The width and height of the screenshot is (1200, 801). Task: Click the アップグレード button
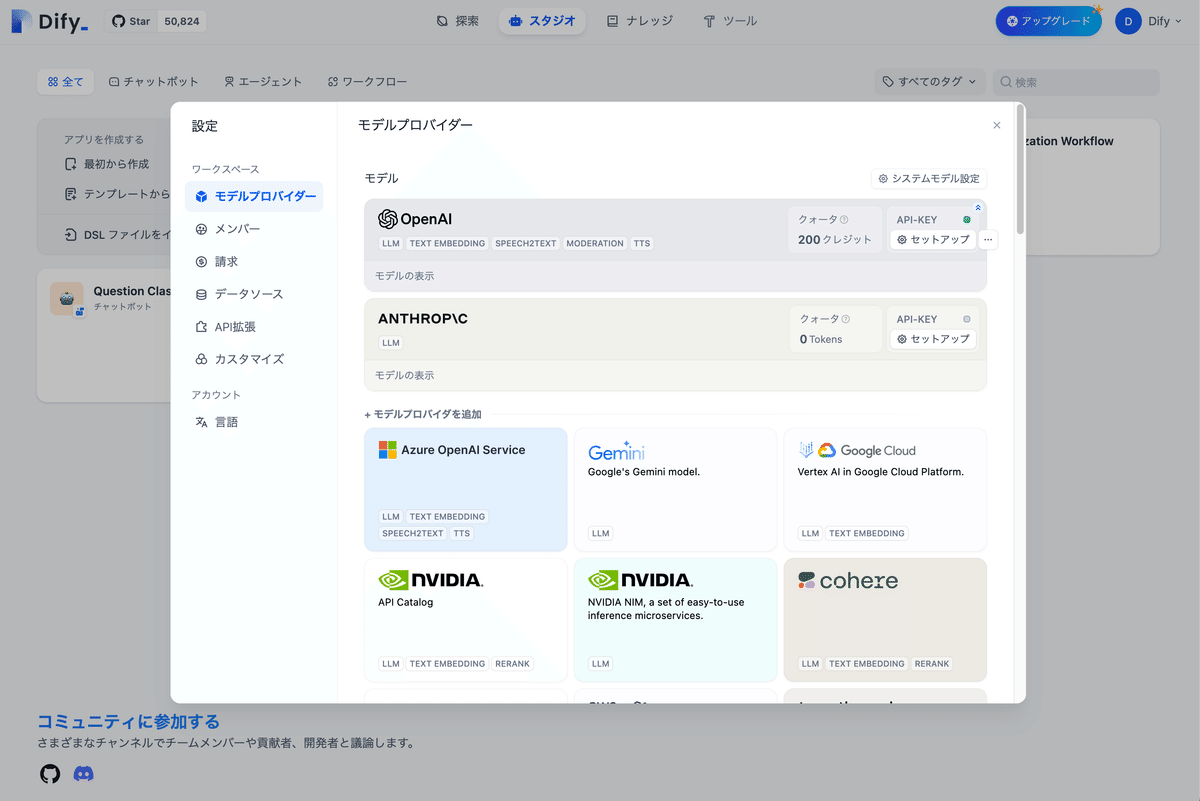(1048, 20)
